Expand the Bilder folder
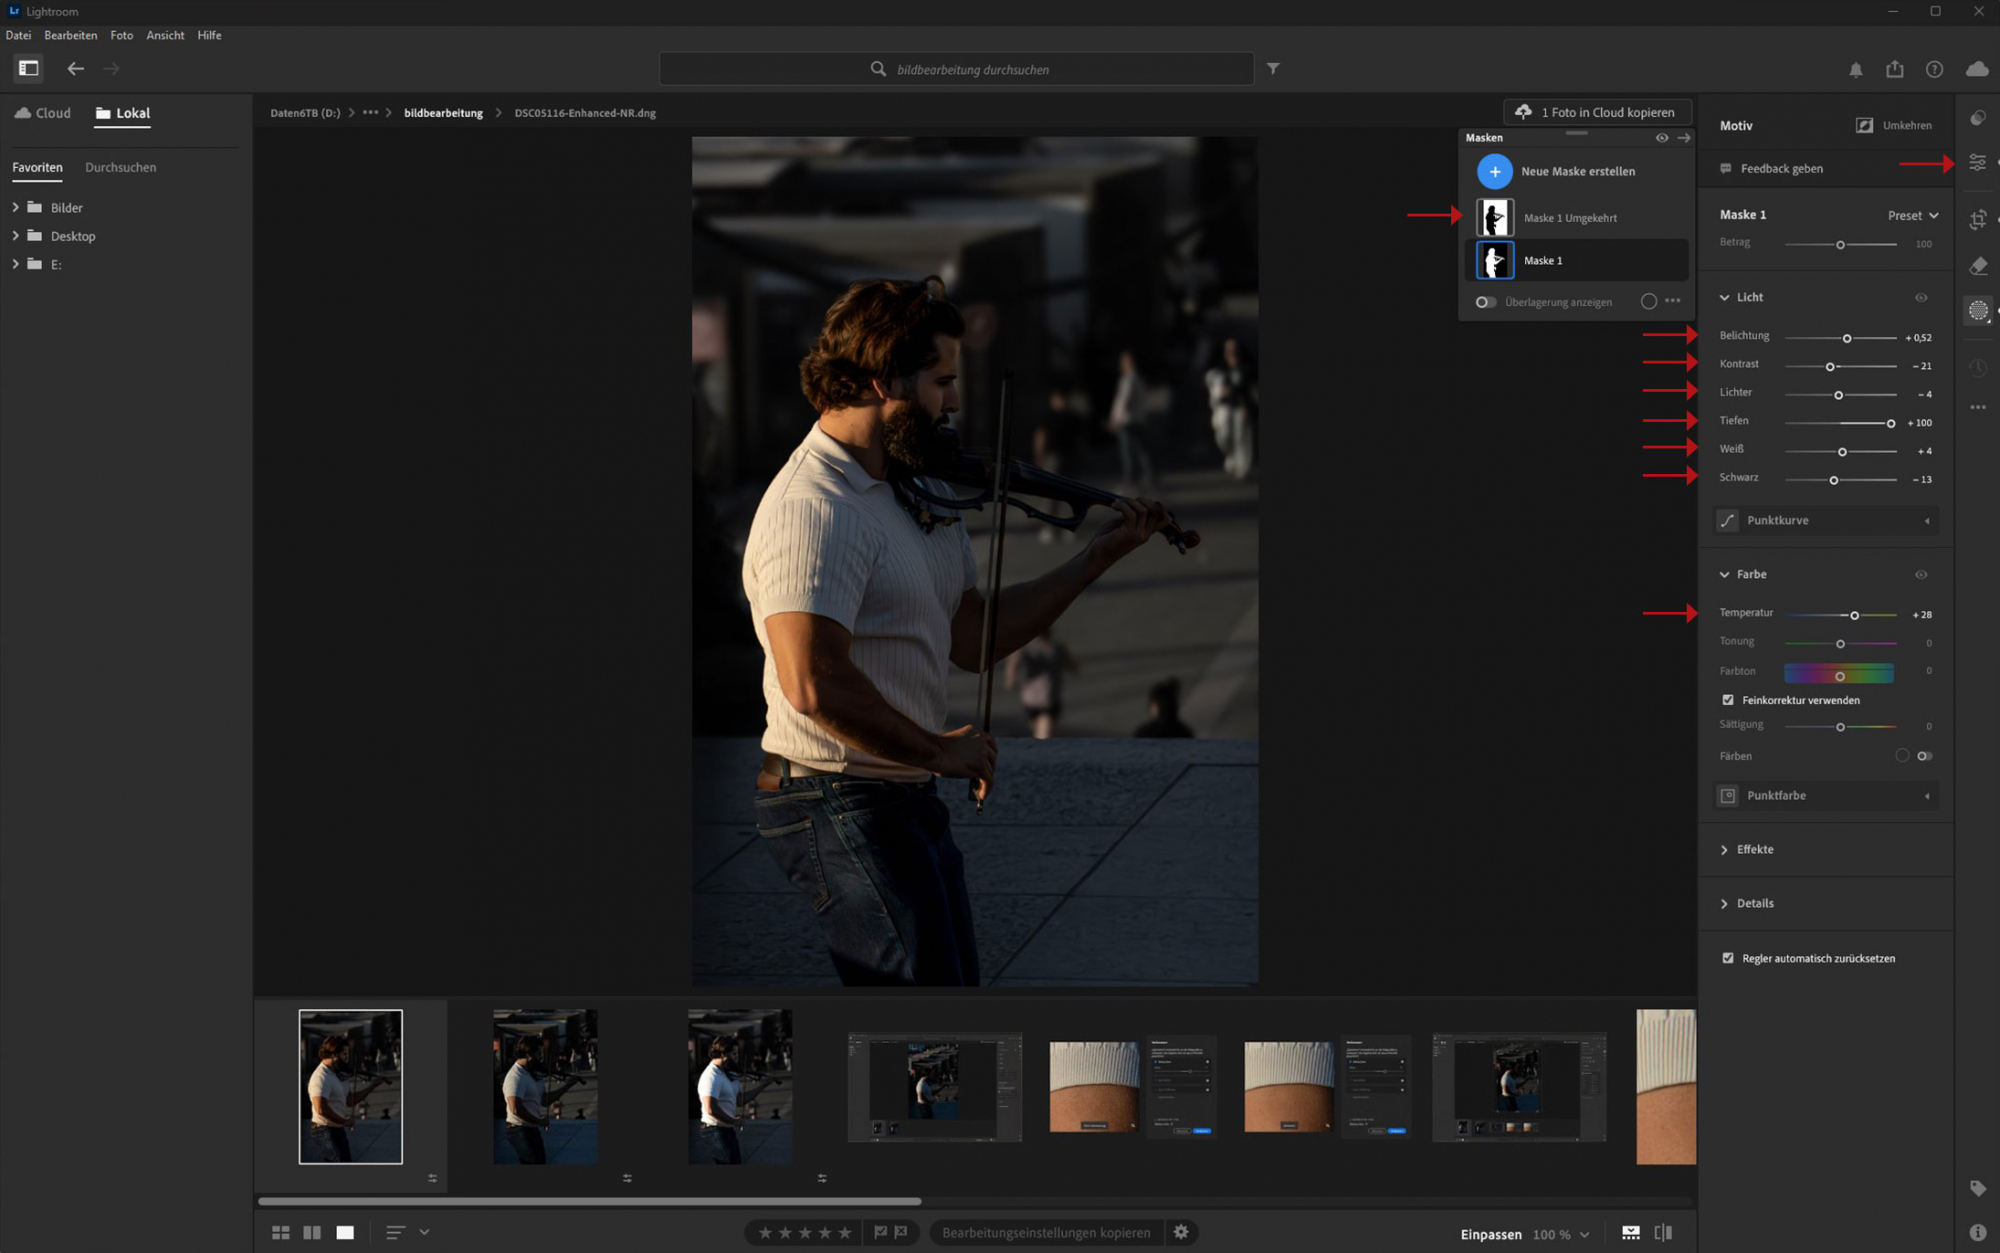2000x1253 pixels. pos(15,207)
